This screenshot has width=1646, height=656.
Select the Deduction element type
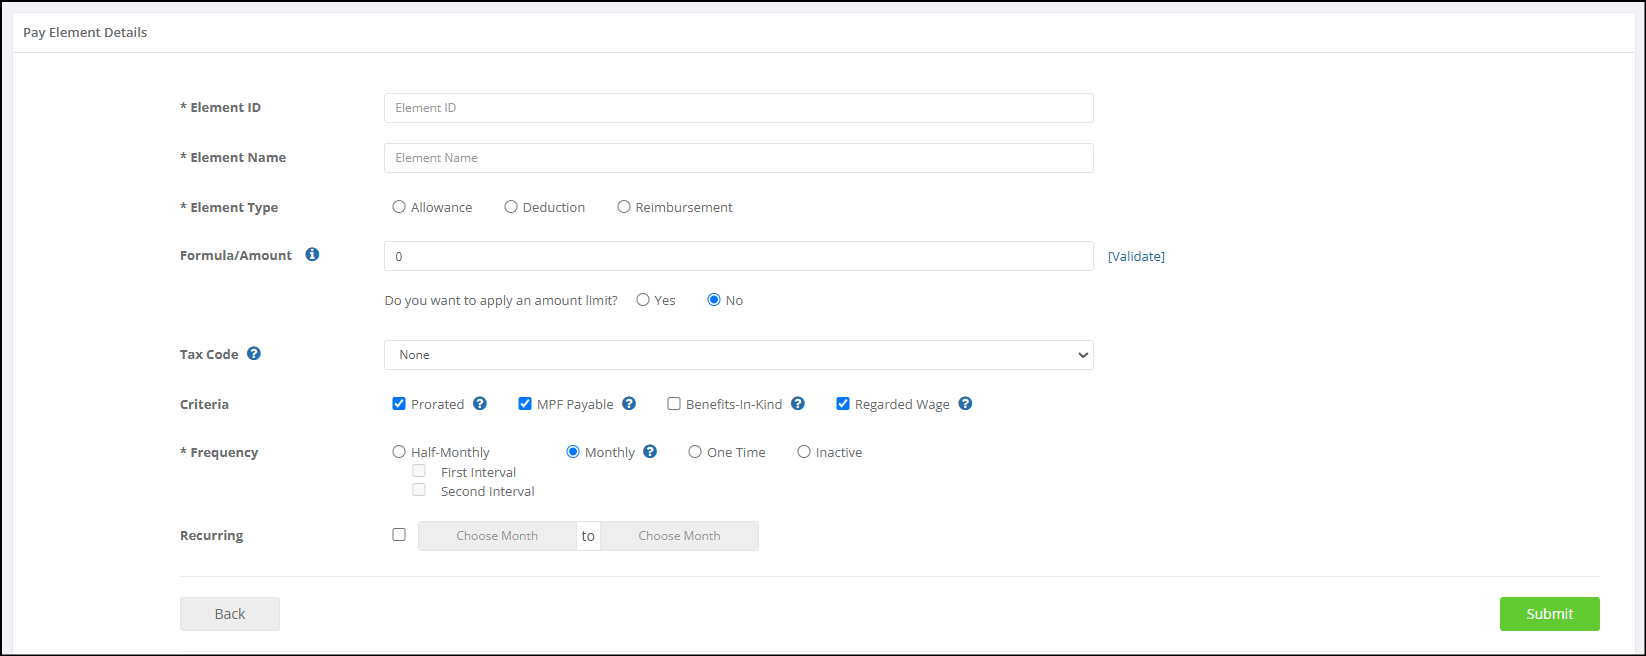click(x=511, y=207)
